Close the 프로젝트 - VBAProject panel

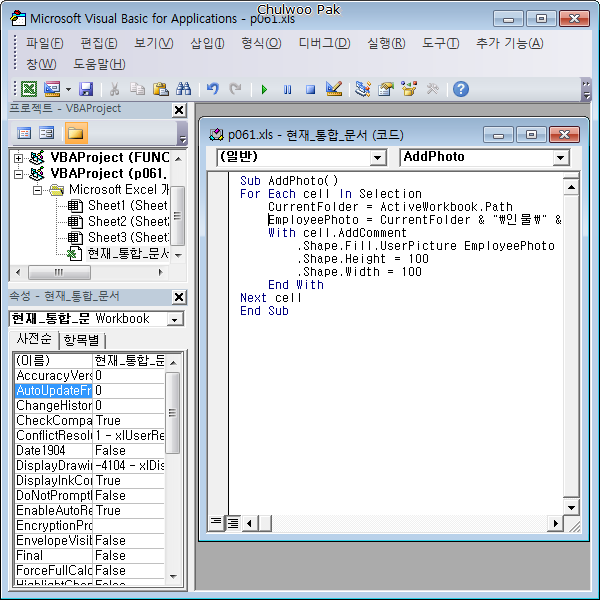pyautogui.click(x=179, y=110)
